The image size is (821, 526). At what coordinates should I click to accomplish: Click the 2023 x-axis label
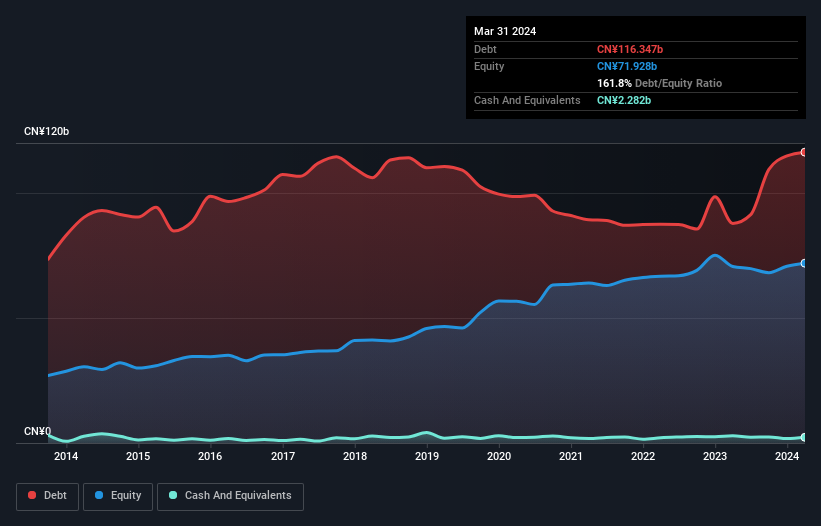tap(715, 456)
